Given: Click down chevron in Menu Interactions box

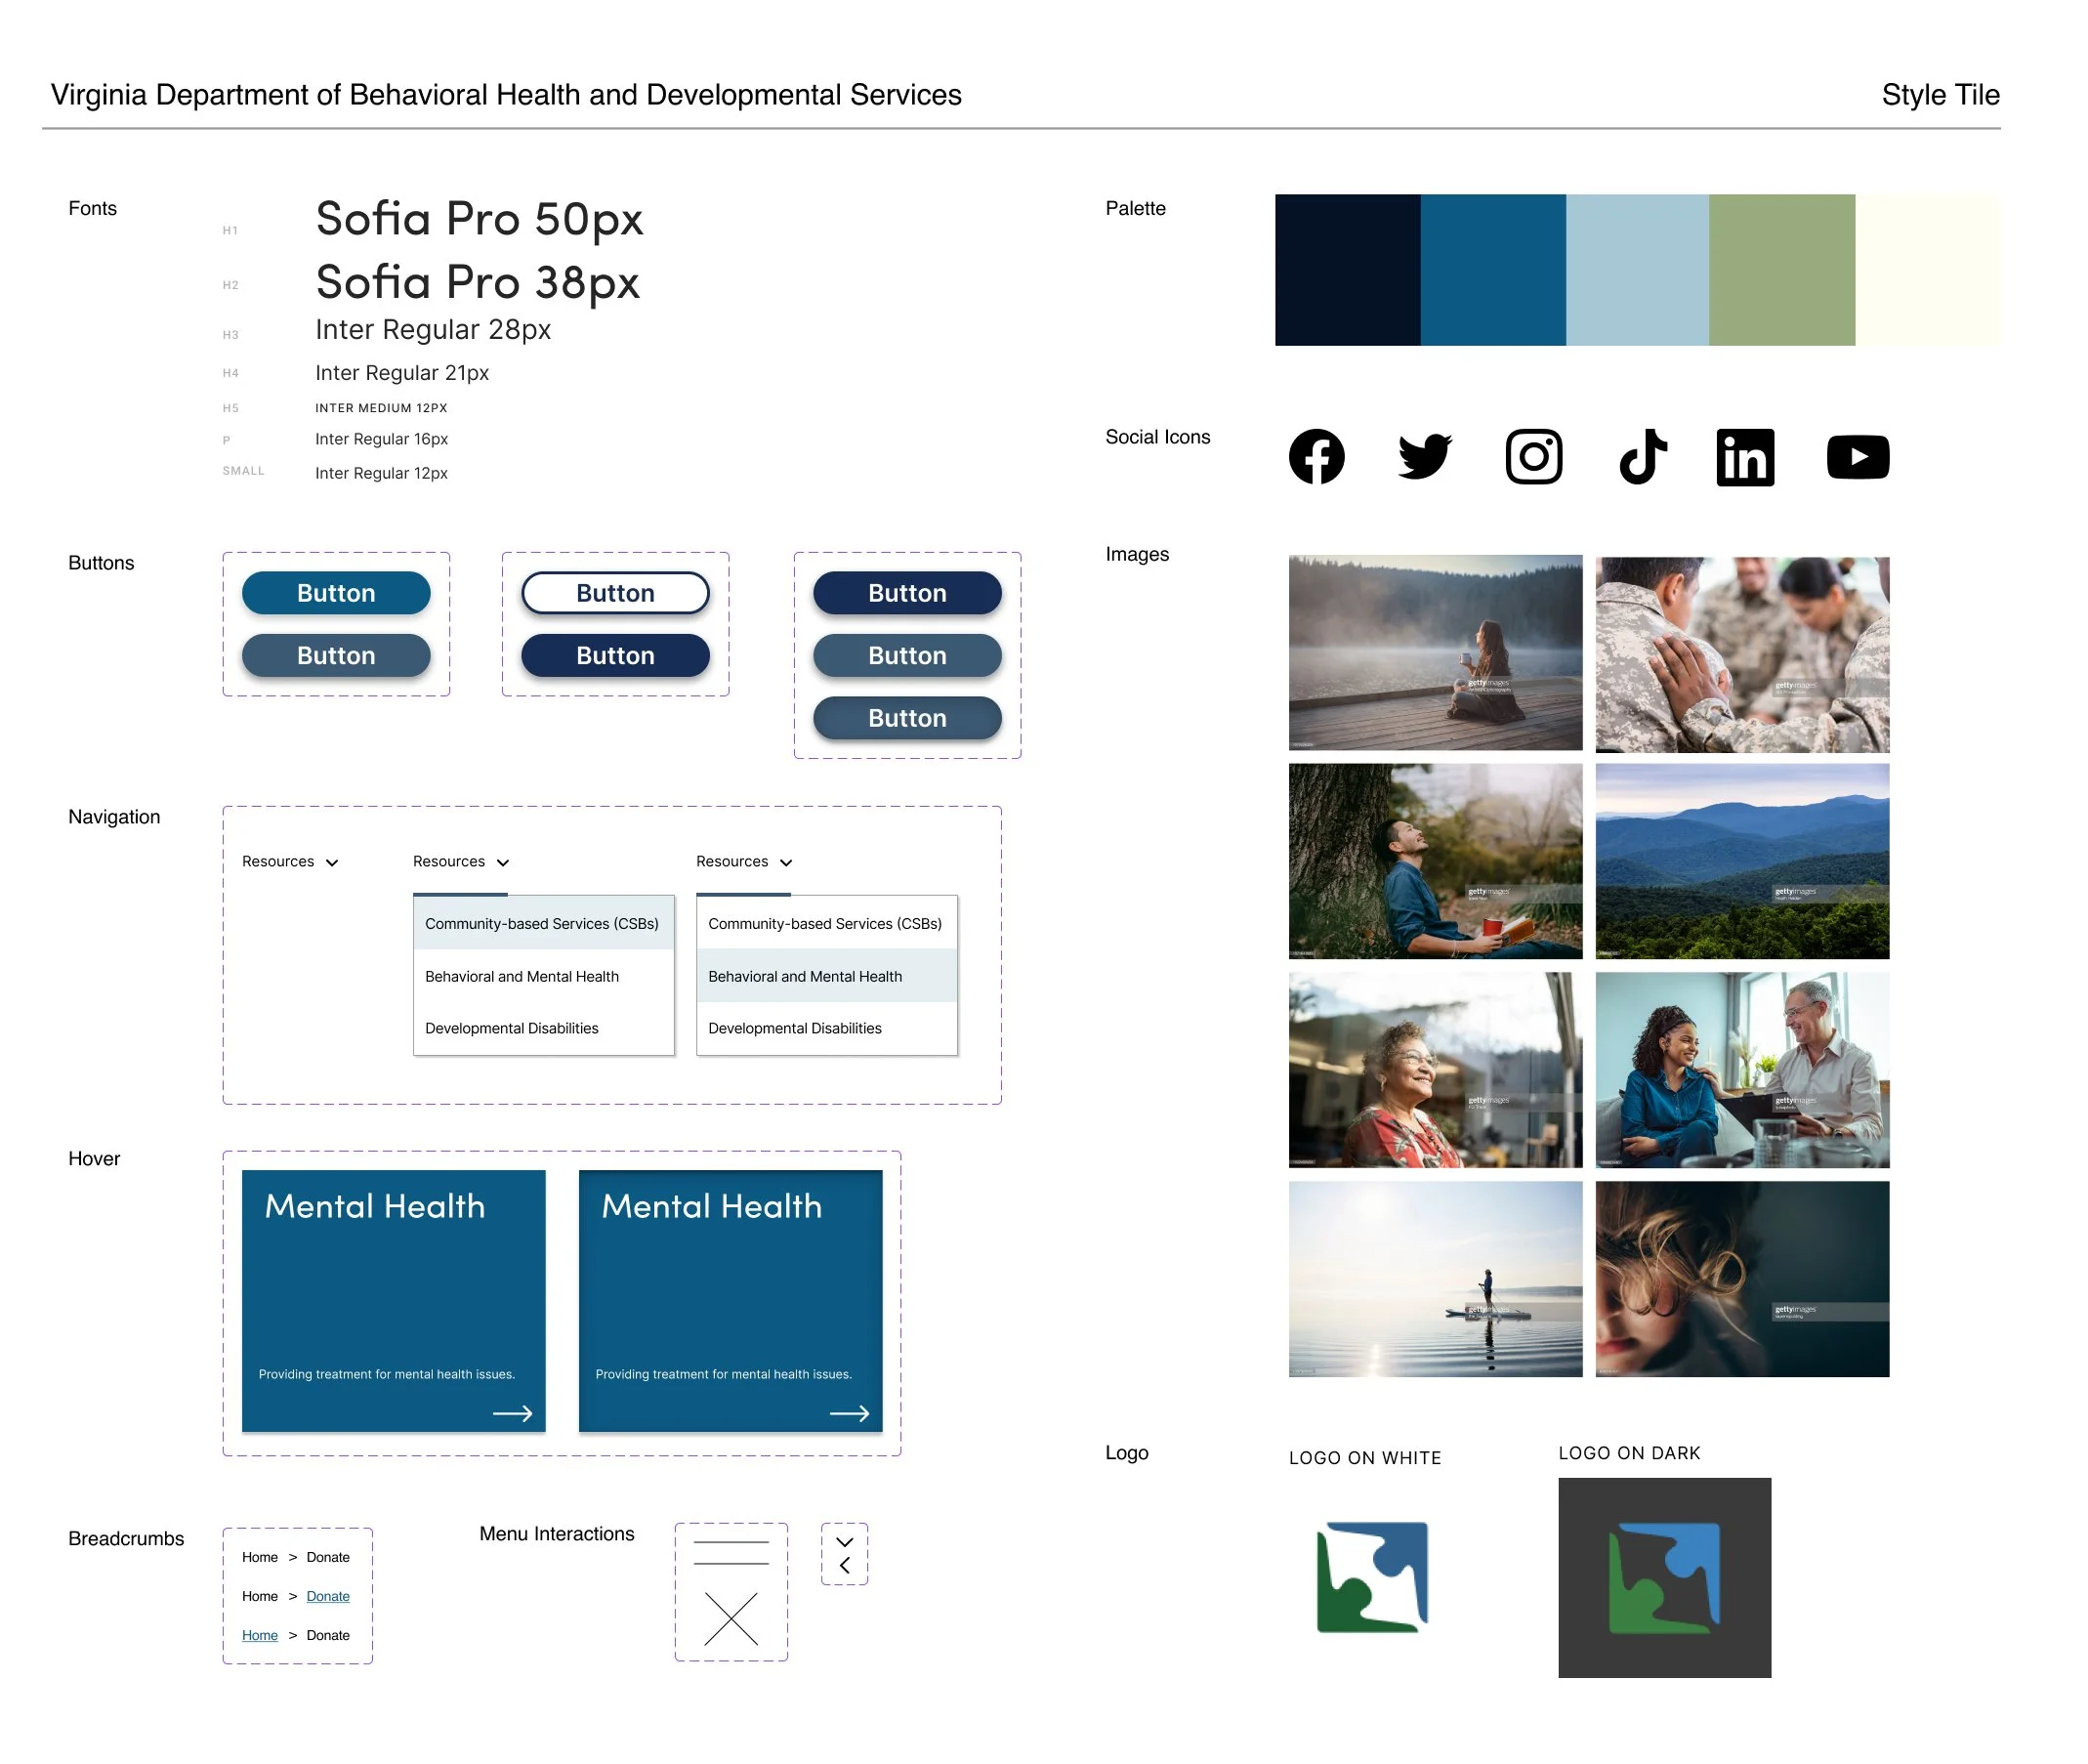Looking at the screenshot, I should point(844,1542).
